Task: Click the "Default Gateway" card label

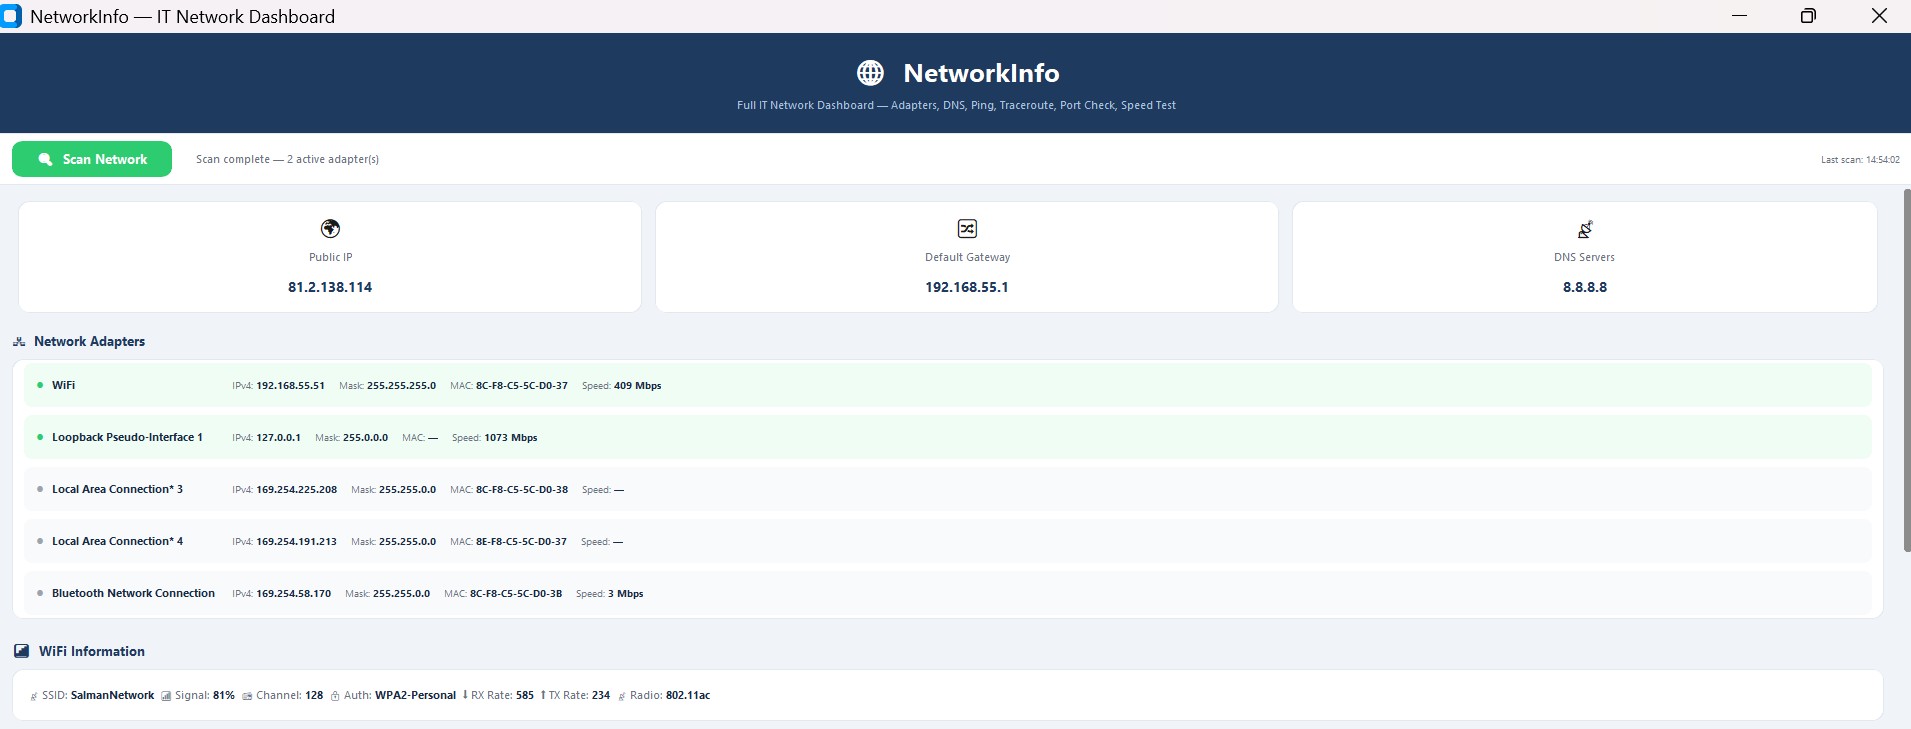Action: coord(967,257)
